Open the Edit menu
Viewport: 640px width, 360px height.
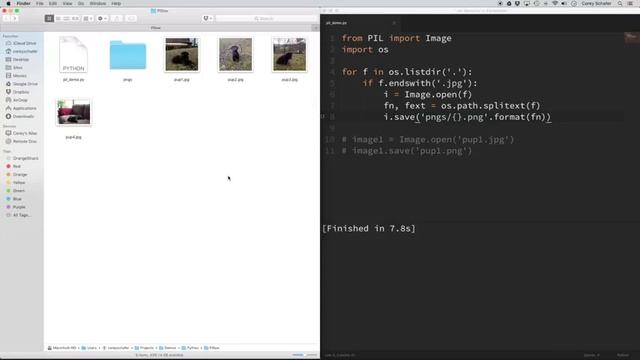pyautogui.click(x=53, y=3)
